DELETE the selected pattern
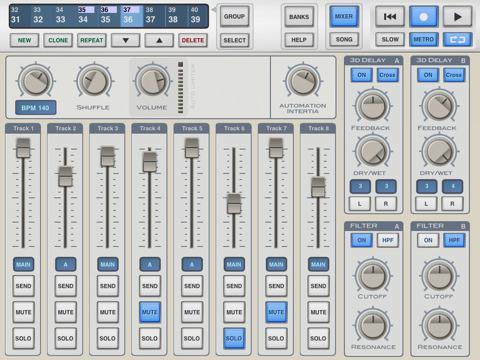 193,40
